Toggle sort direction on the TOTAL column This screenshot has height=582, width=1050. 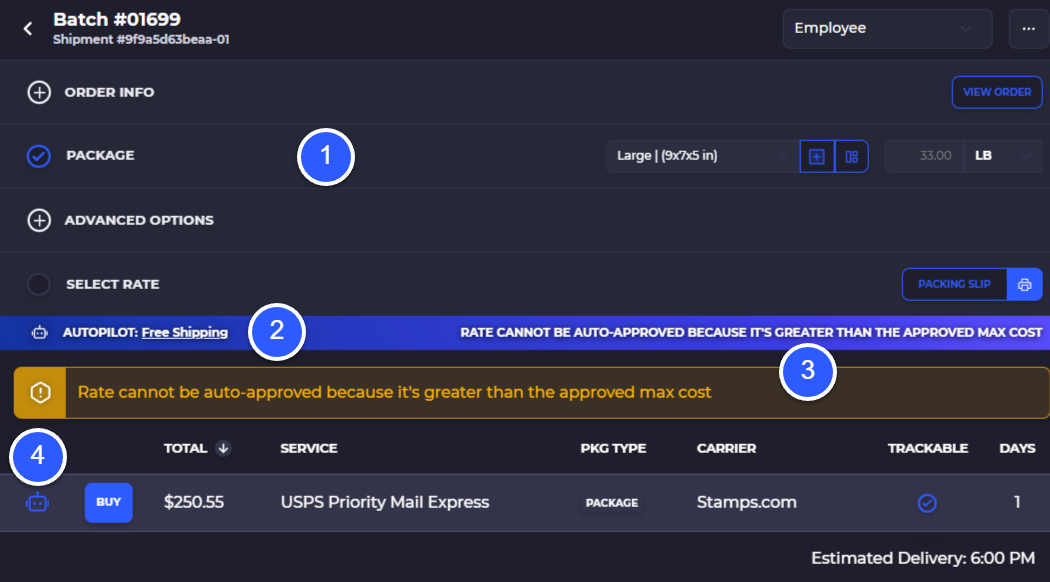click(224, 448)
